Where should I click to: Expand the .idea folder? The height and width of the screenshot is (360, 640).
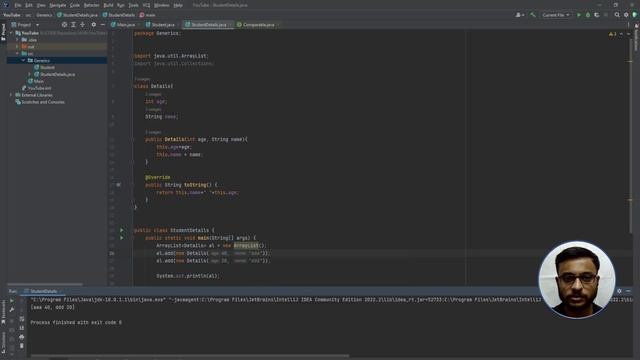pyautogui.click(x=17, y=40)
